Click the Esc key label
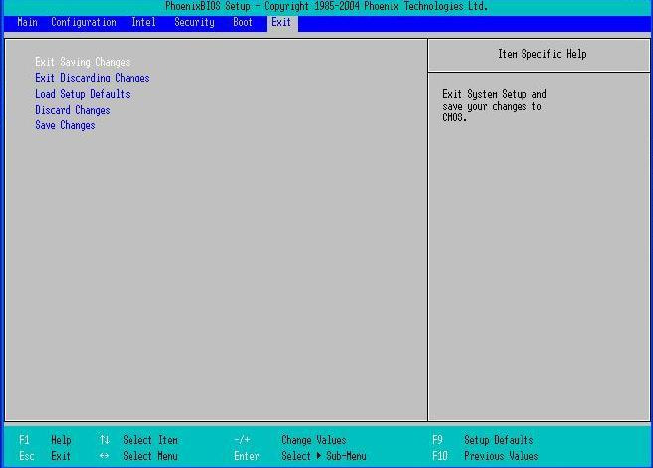The image size is (653, 468). click(27, 456)
